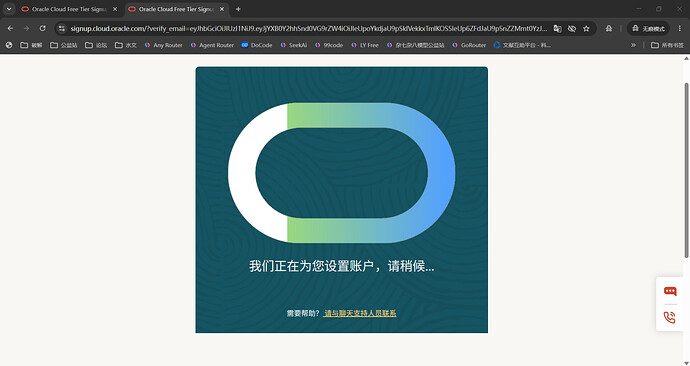Expand hidden bookmarks with double chevron

tap(633, 45)
